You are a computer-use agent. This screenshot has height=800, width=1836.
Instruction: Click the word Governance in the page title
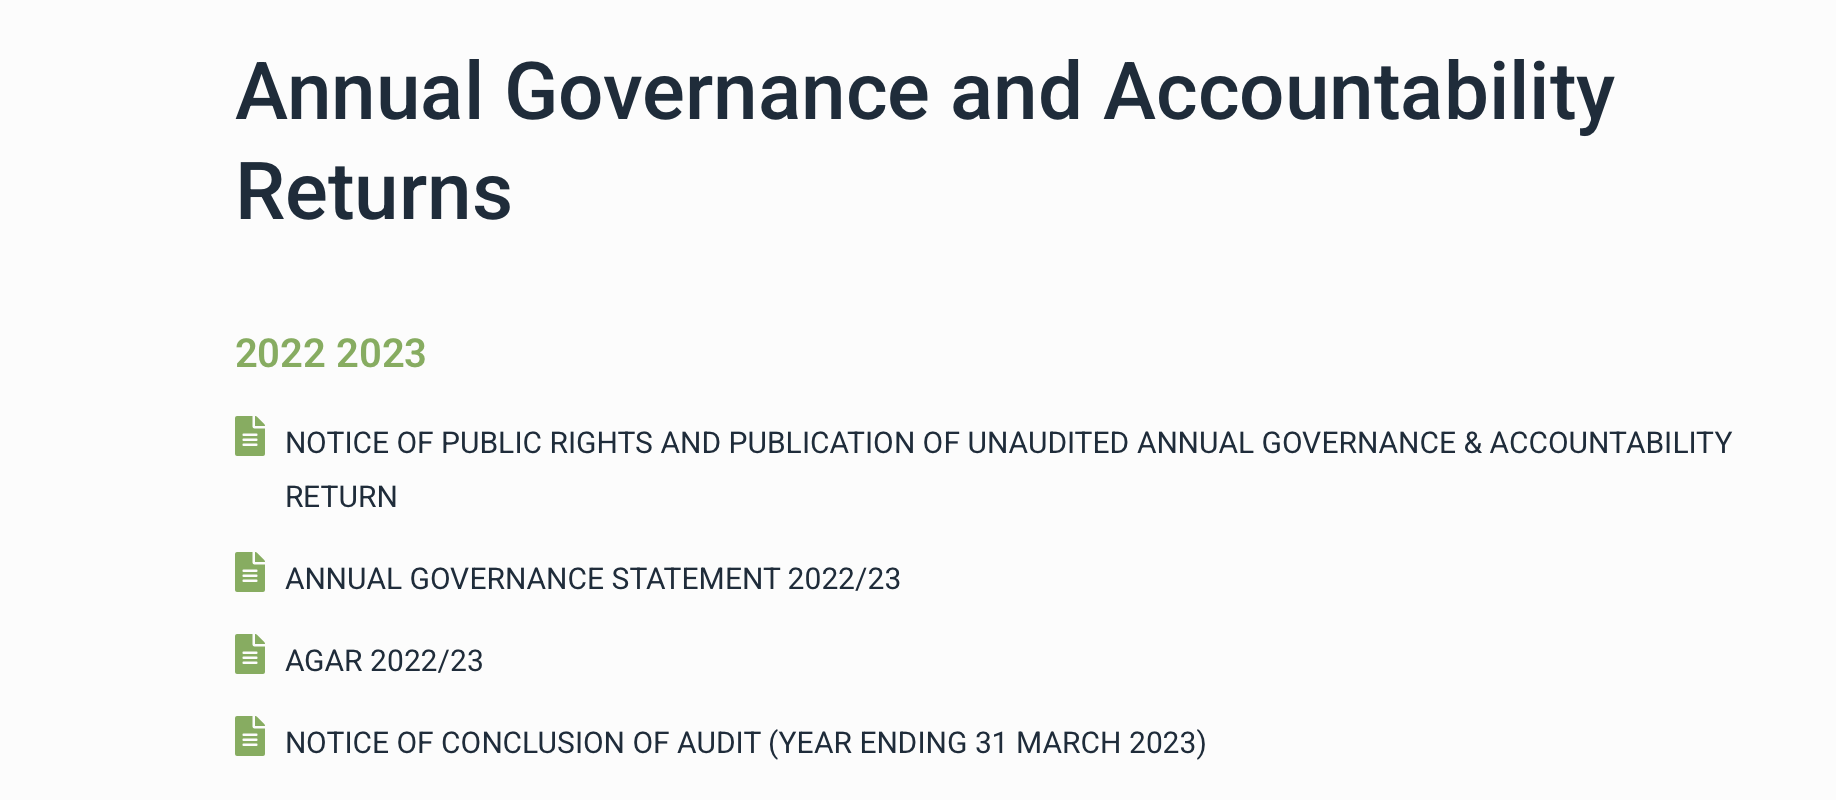pyautogui.click(x=717, y=92)
